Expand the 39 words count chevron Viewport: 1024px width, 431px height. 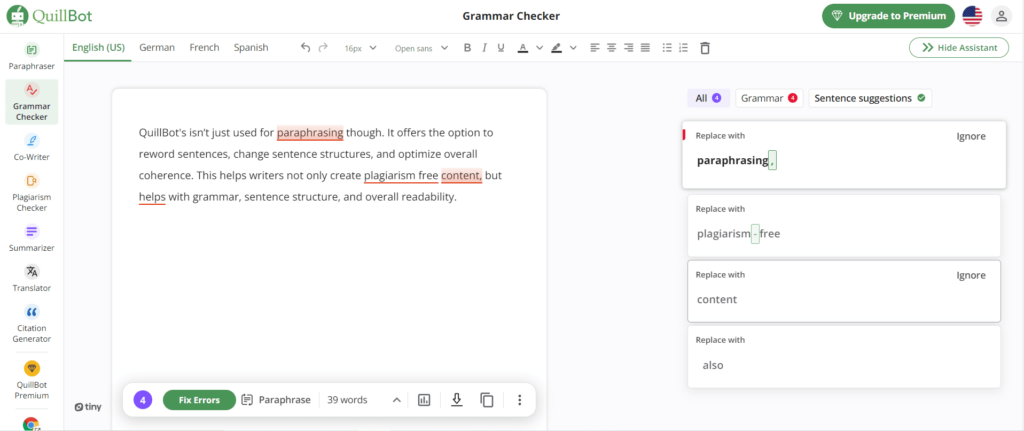(396, 400)
